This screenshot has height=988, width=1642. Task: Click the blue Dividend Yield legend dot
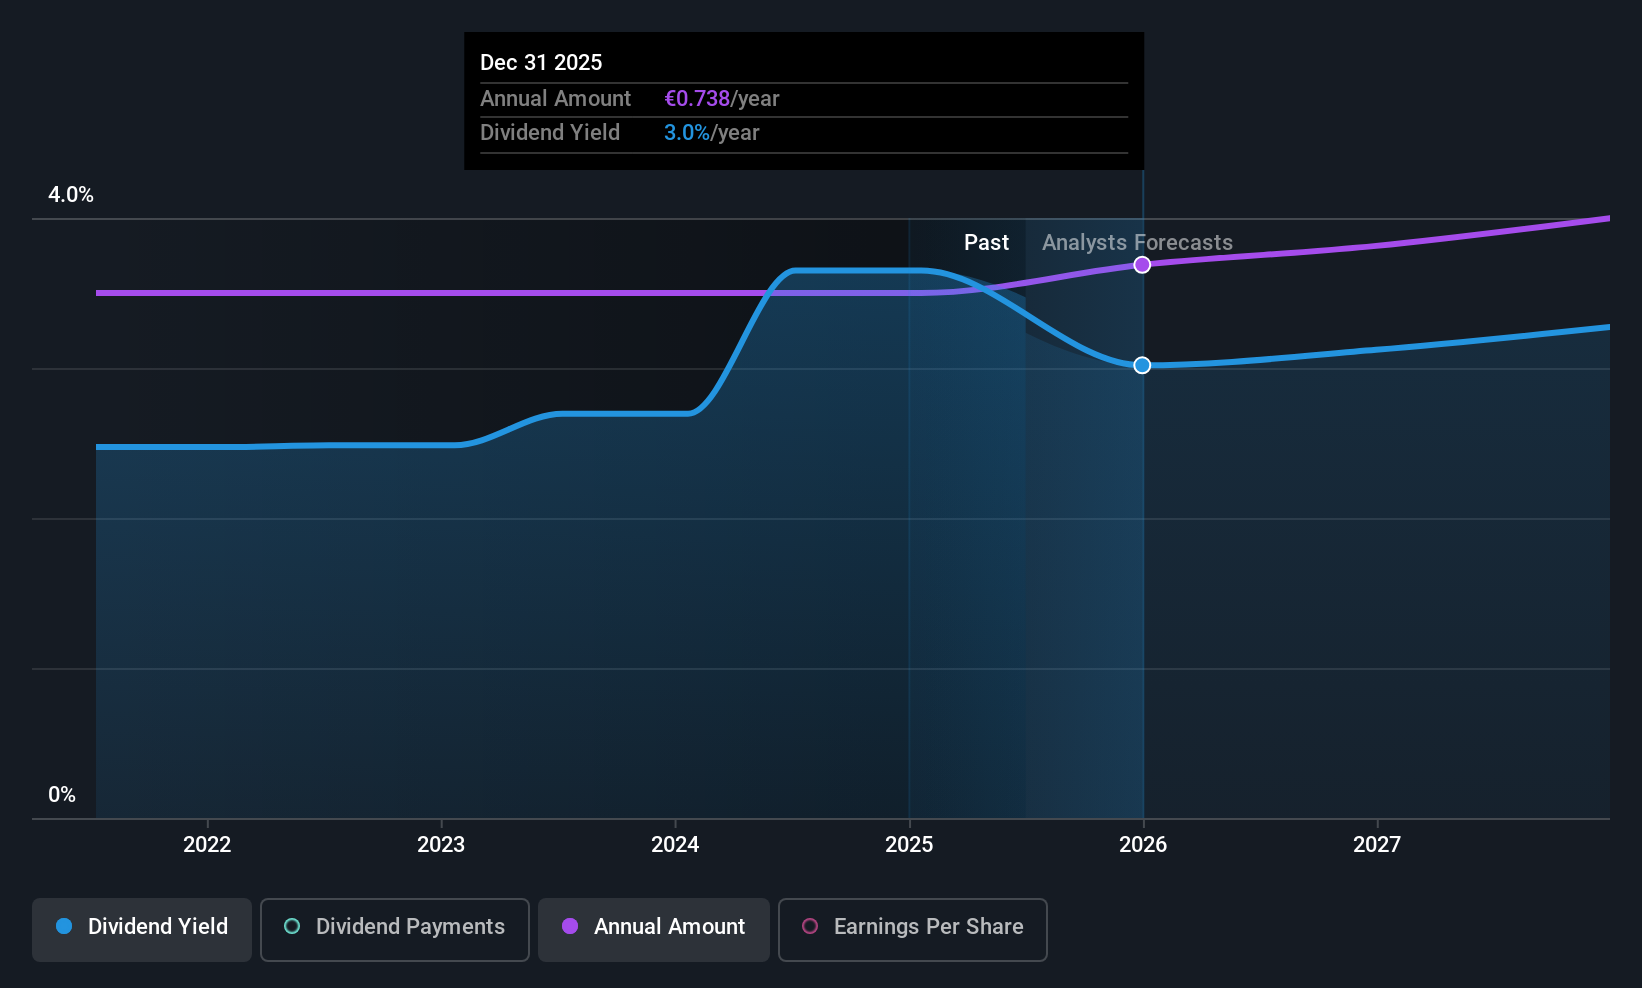(x=64, y=926)
